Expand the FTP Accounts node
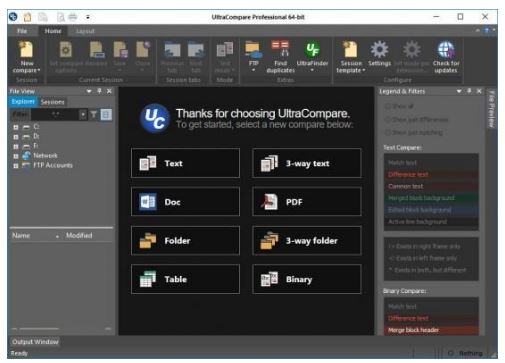The image size is (505, 363). coord(16,166)
